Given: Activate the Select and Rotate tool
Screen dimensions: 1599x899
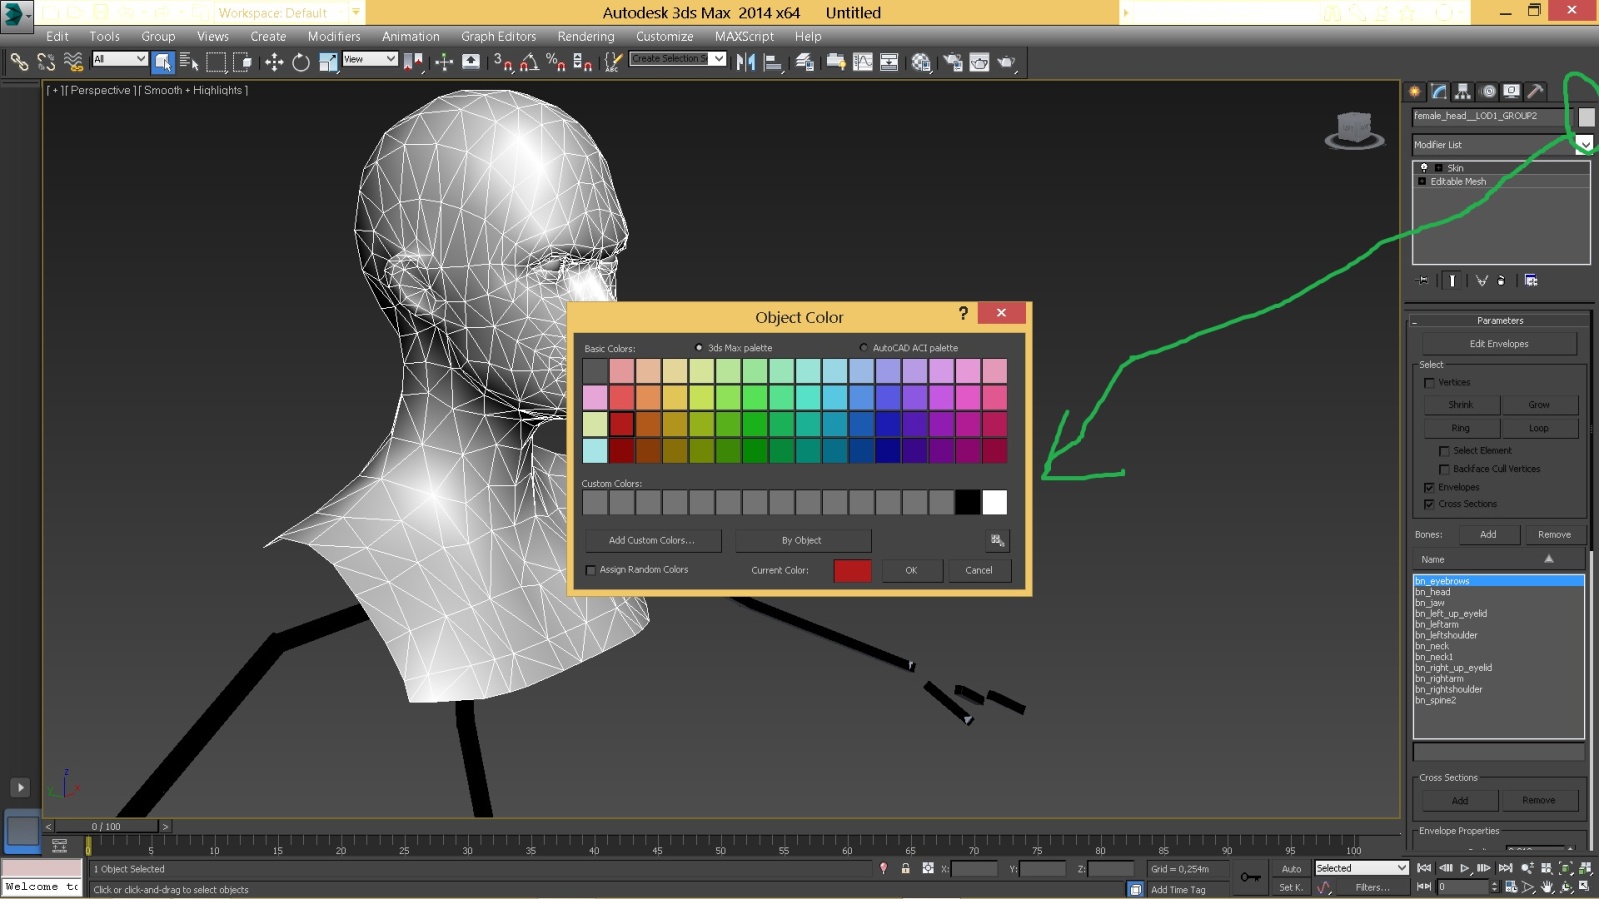Looking at the screenshot, I should (301, 62).
